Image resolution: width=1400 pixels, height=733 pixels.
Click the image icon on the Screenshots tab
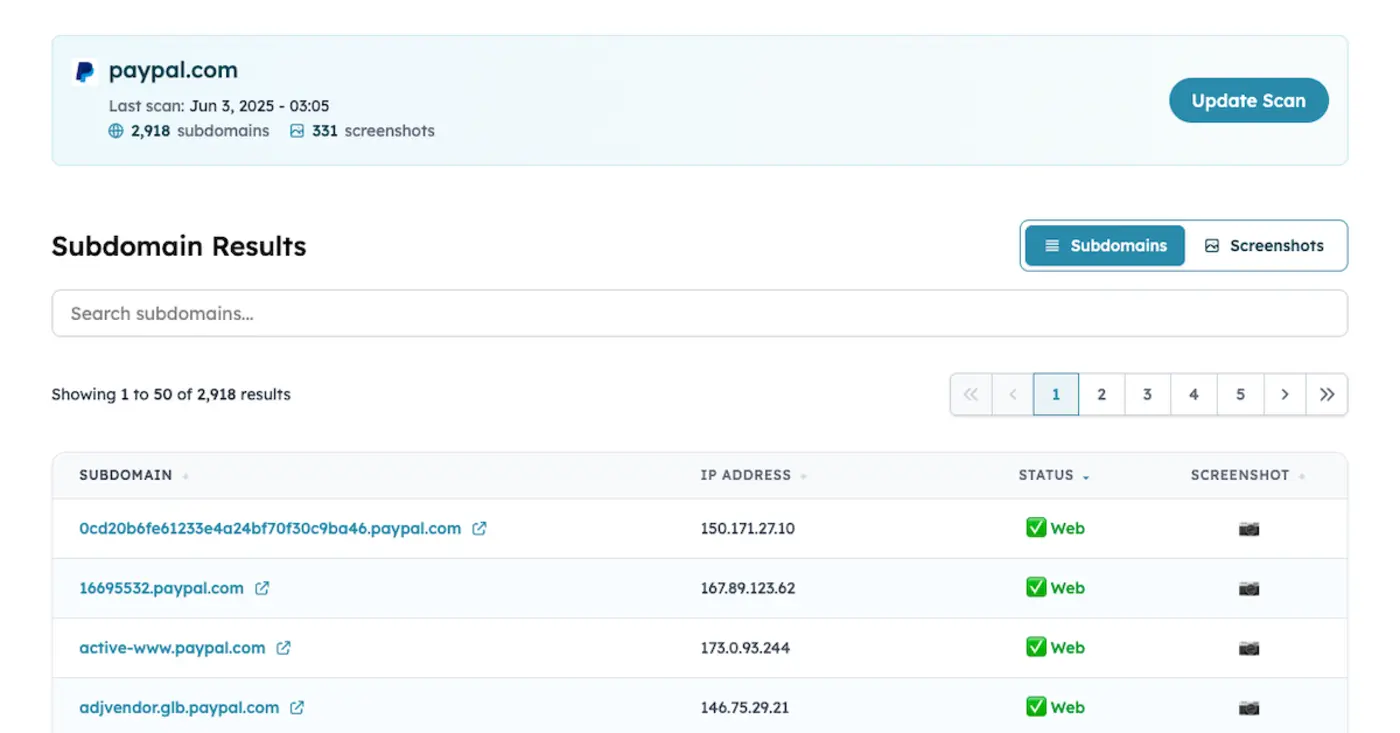click(x=1212, y=245)
